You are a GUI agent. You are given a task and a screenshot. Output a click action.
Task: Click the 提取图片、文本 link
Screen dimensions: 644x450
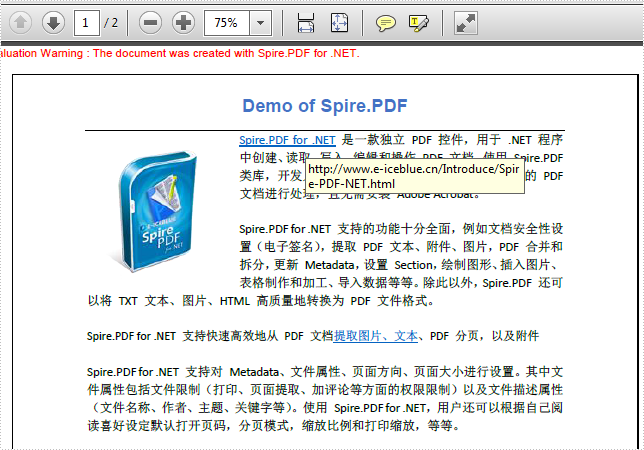coord(375,336)
